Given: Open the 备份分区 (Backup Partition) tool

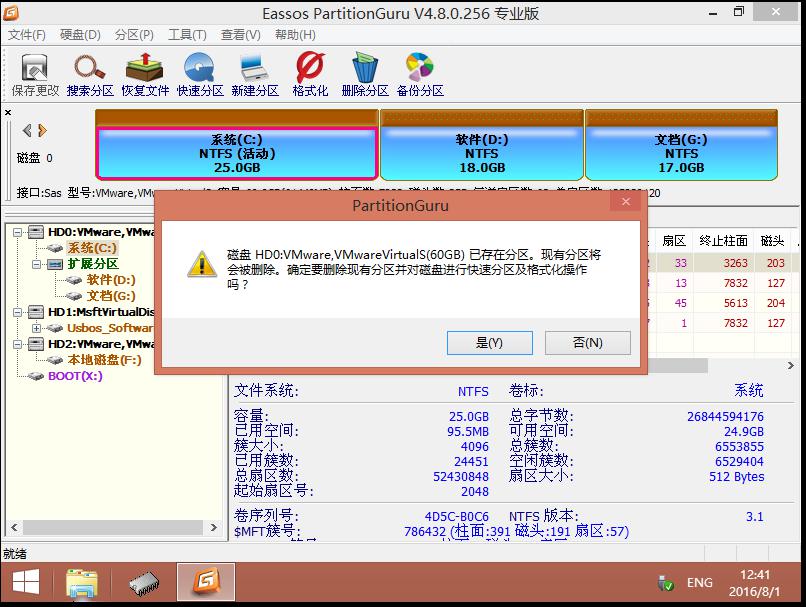Looking at the screenshot, I should (x=419, y=75).
